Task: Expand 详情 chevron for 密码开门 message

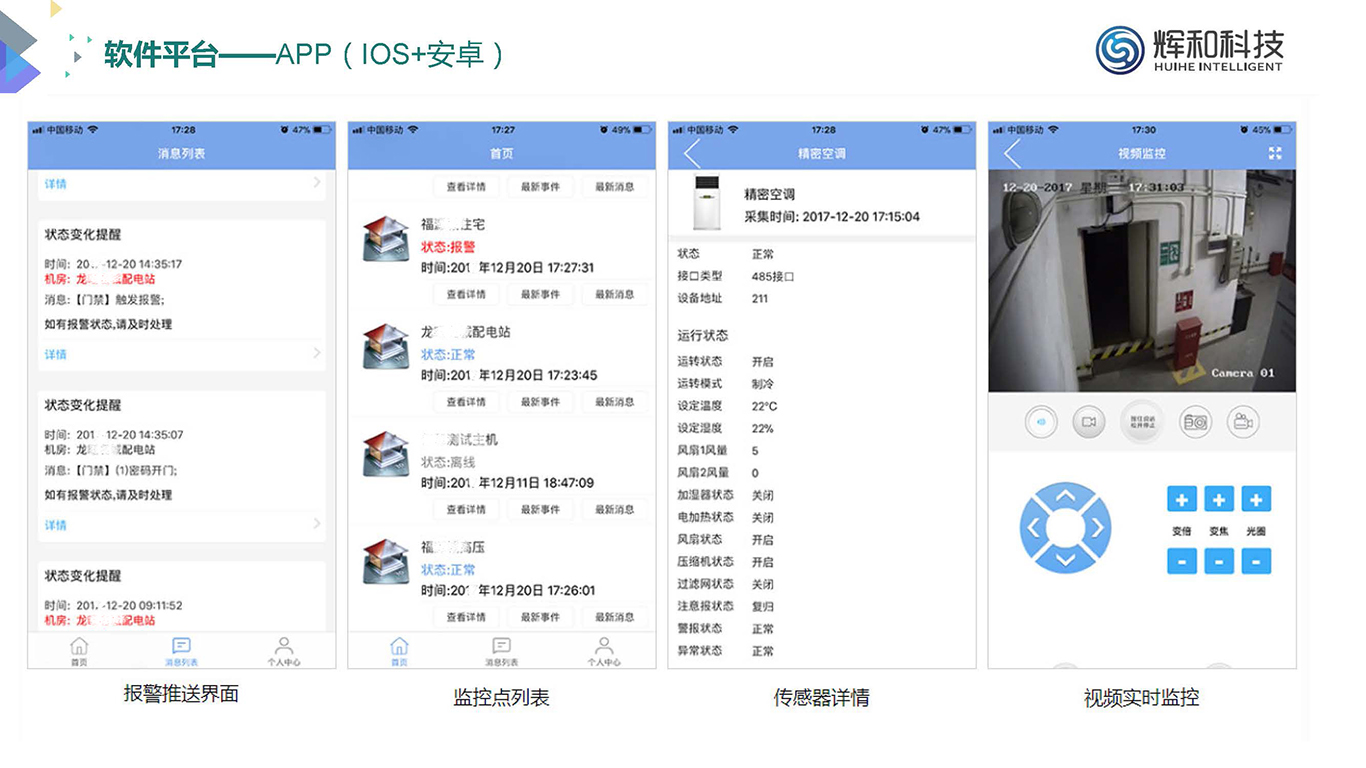Action: click(317, 524)
